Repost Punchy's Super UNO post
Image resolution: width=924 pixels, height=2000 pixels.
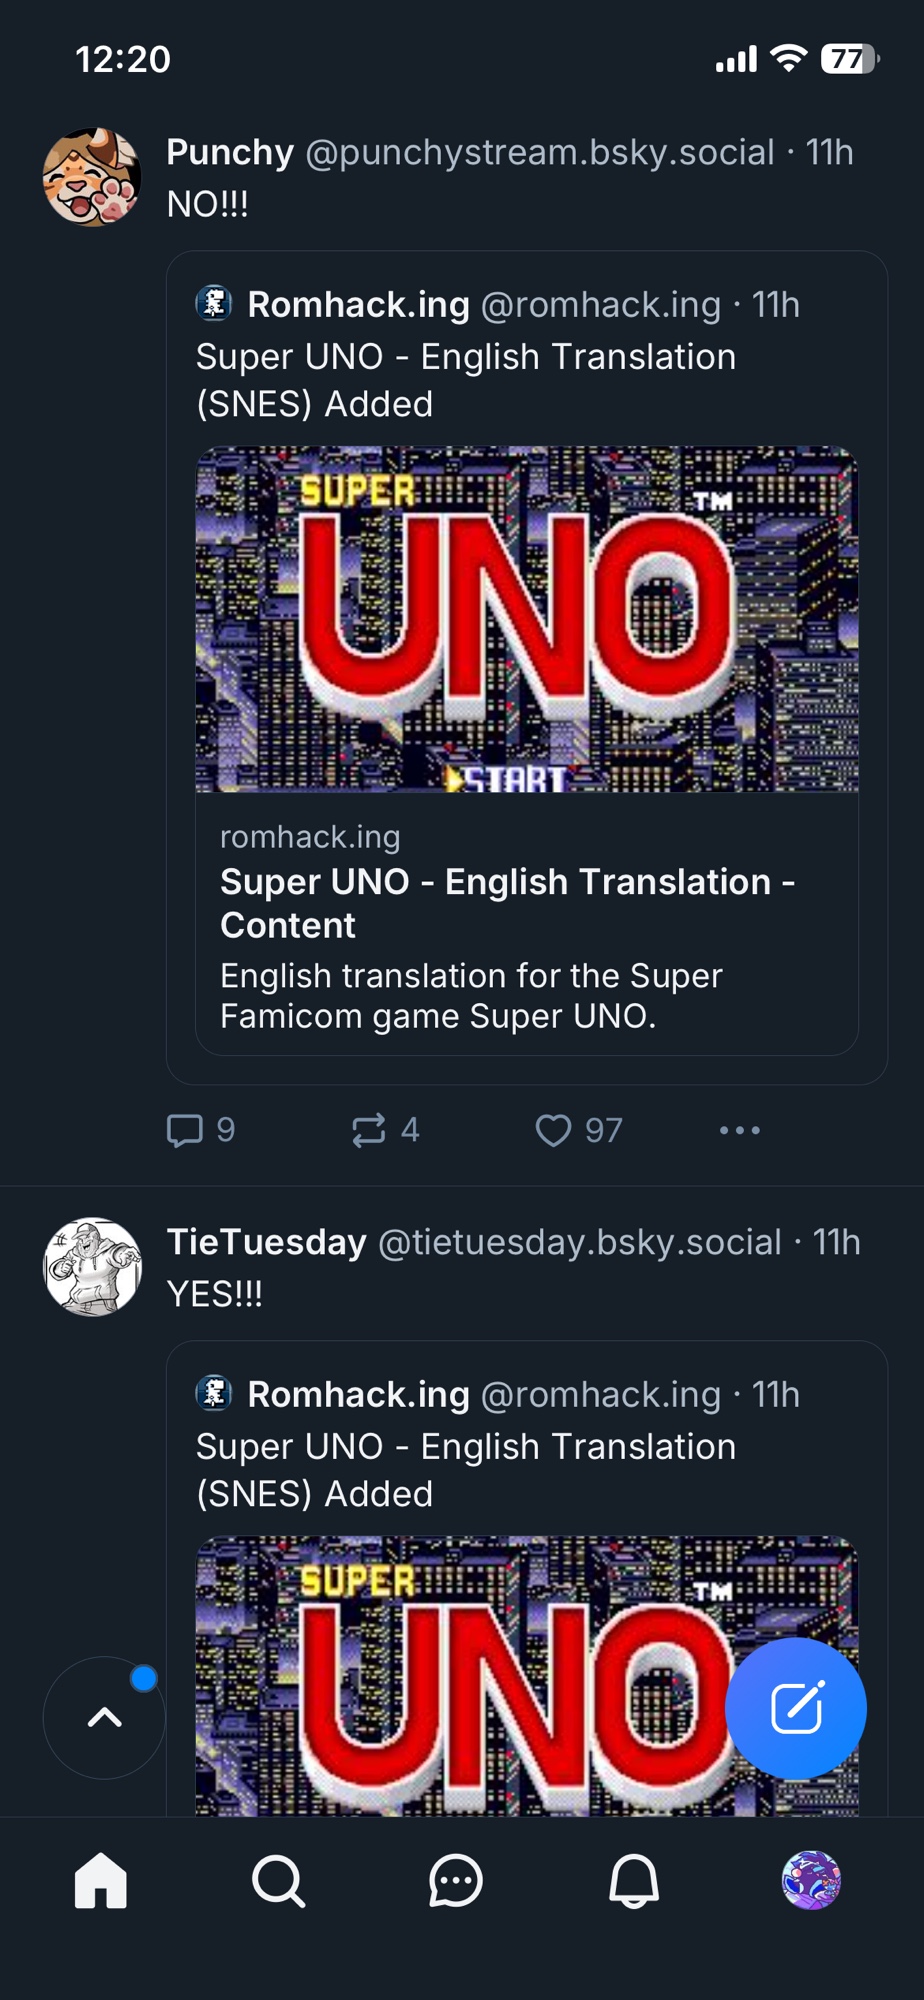(x=369, y=1130)
